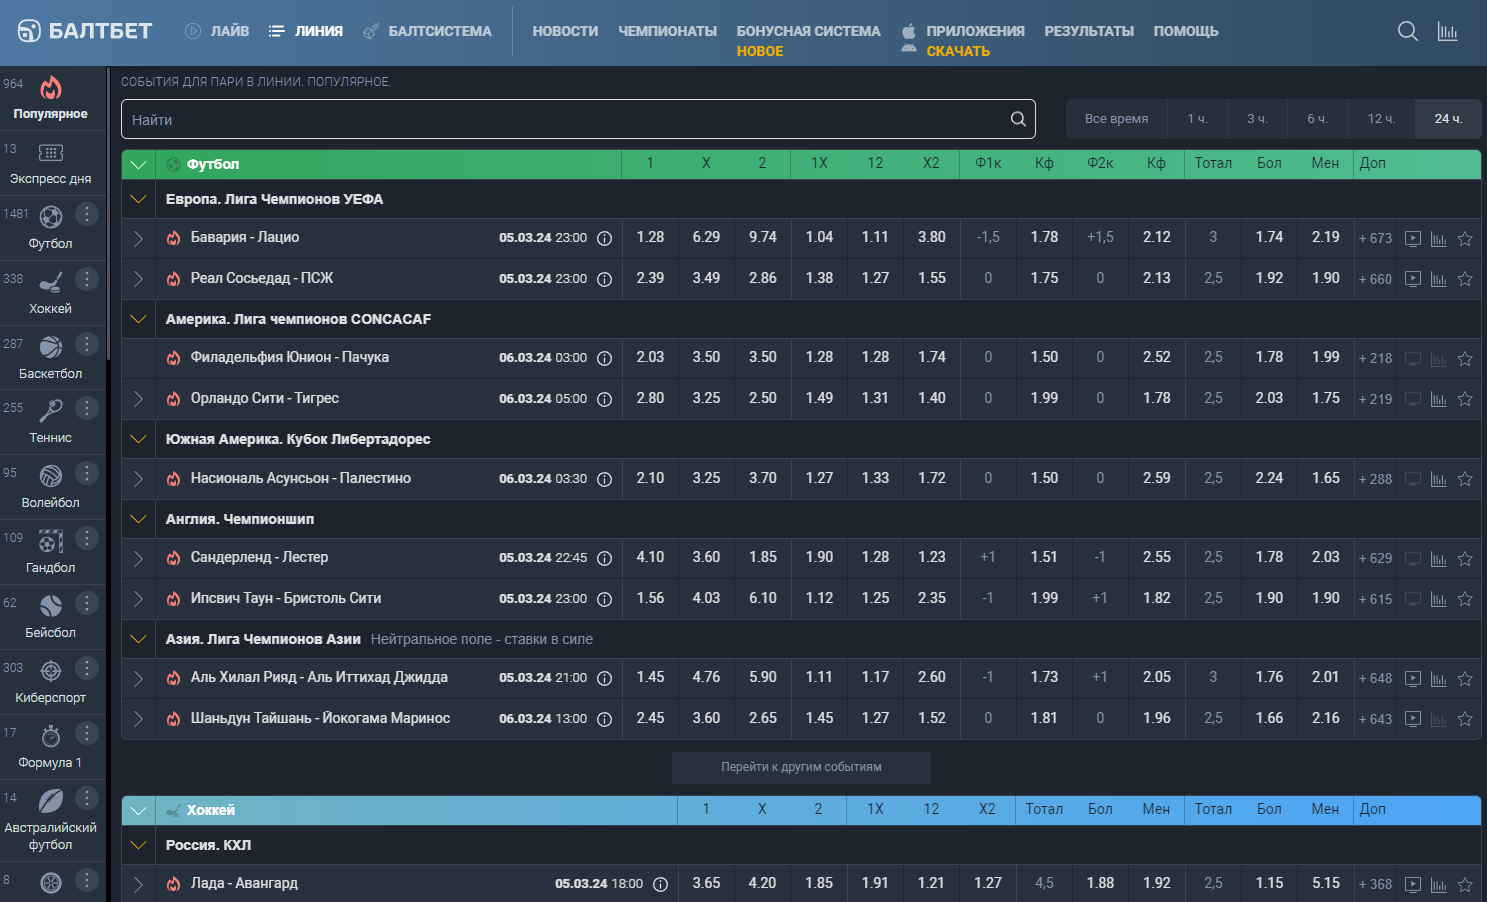
Task: Open БАЛТСИСТЕМА in the top menu
Action: [427, 31]
